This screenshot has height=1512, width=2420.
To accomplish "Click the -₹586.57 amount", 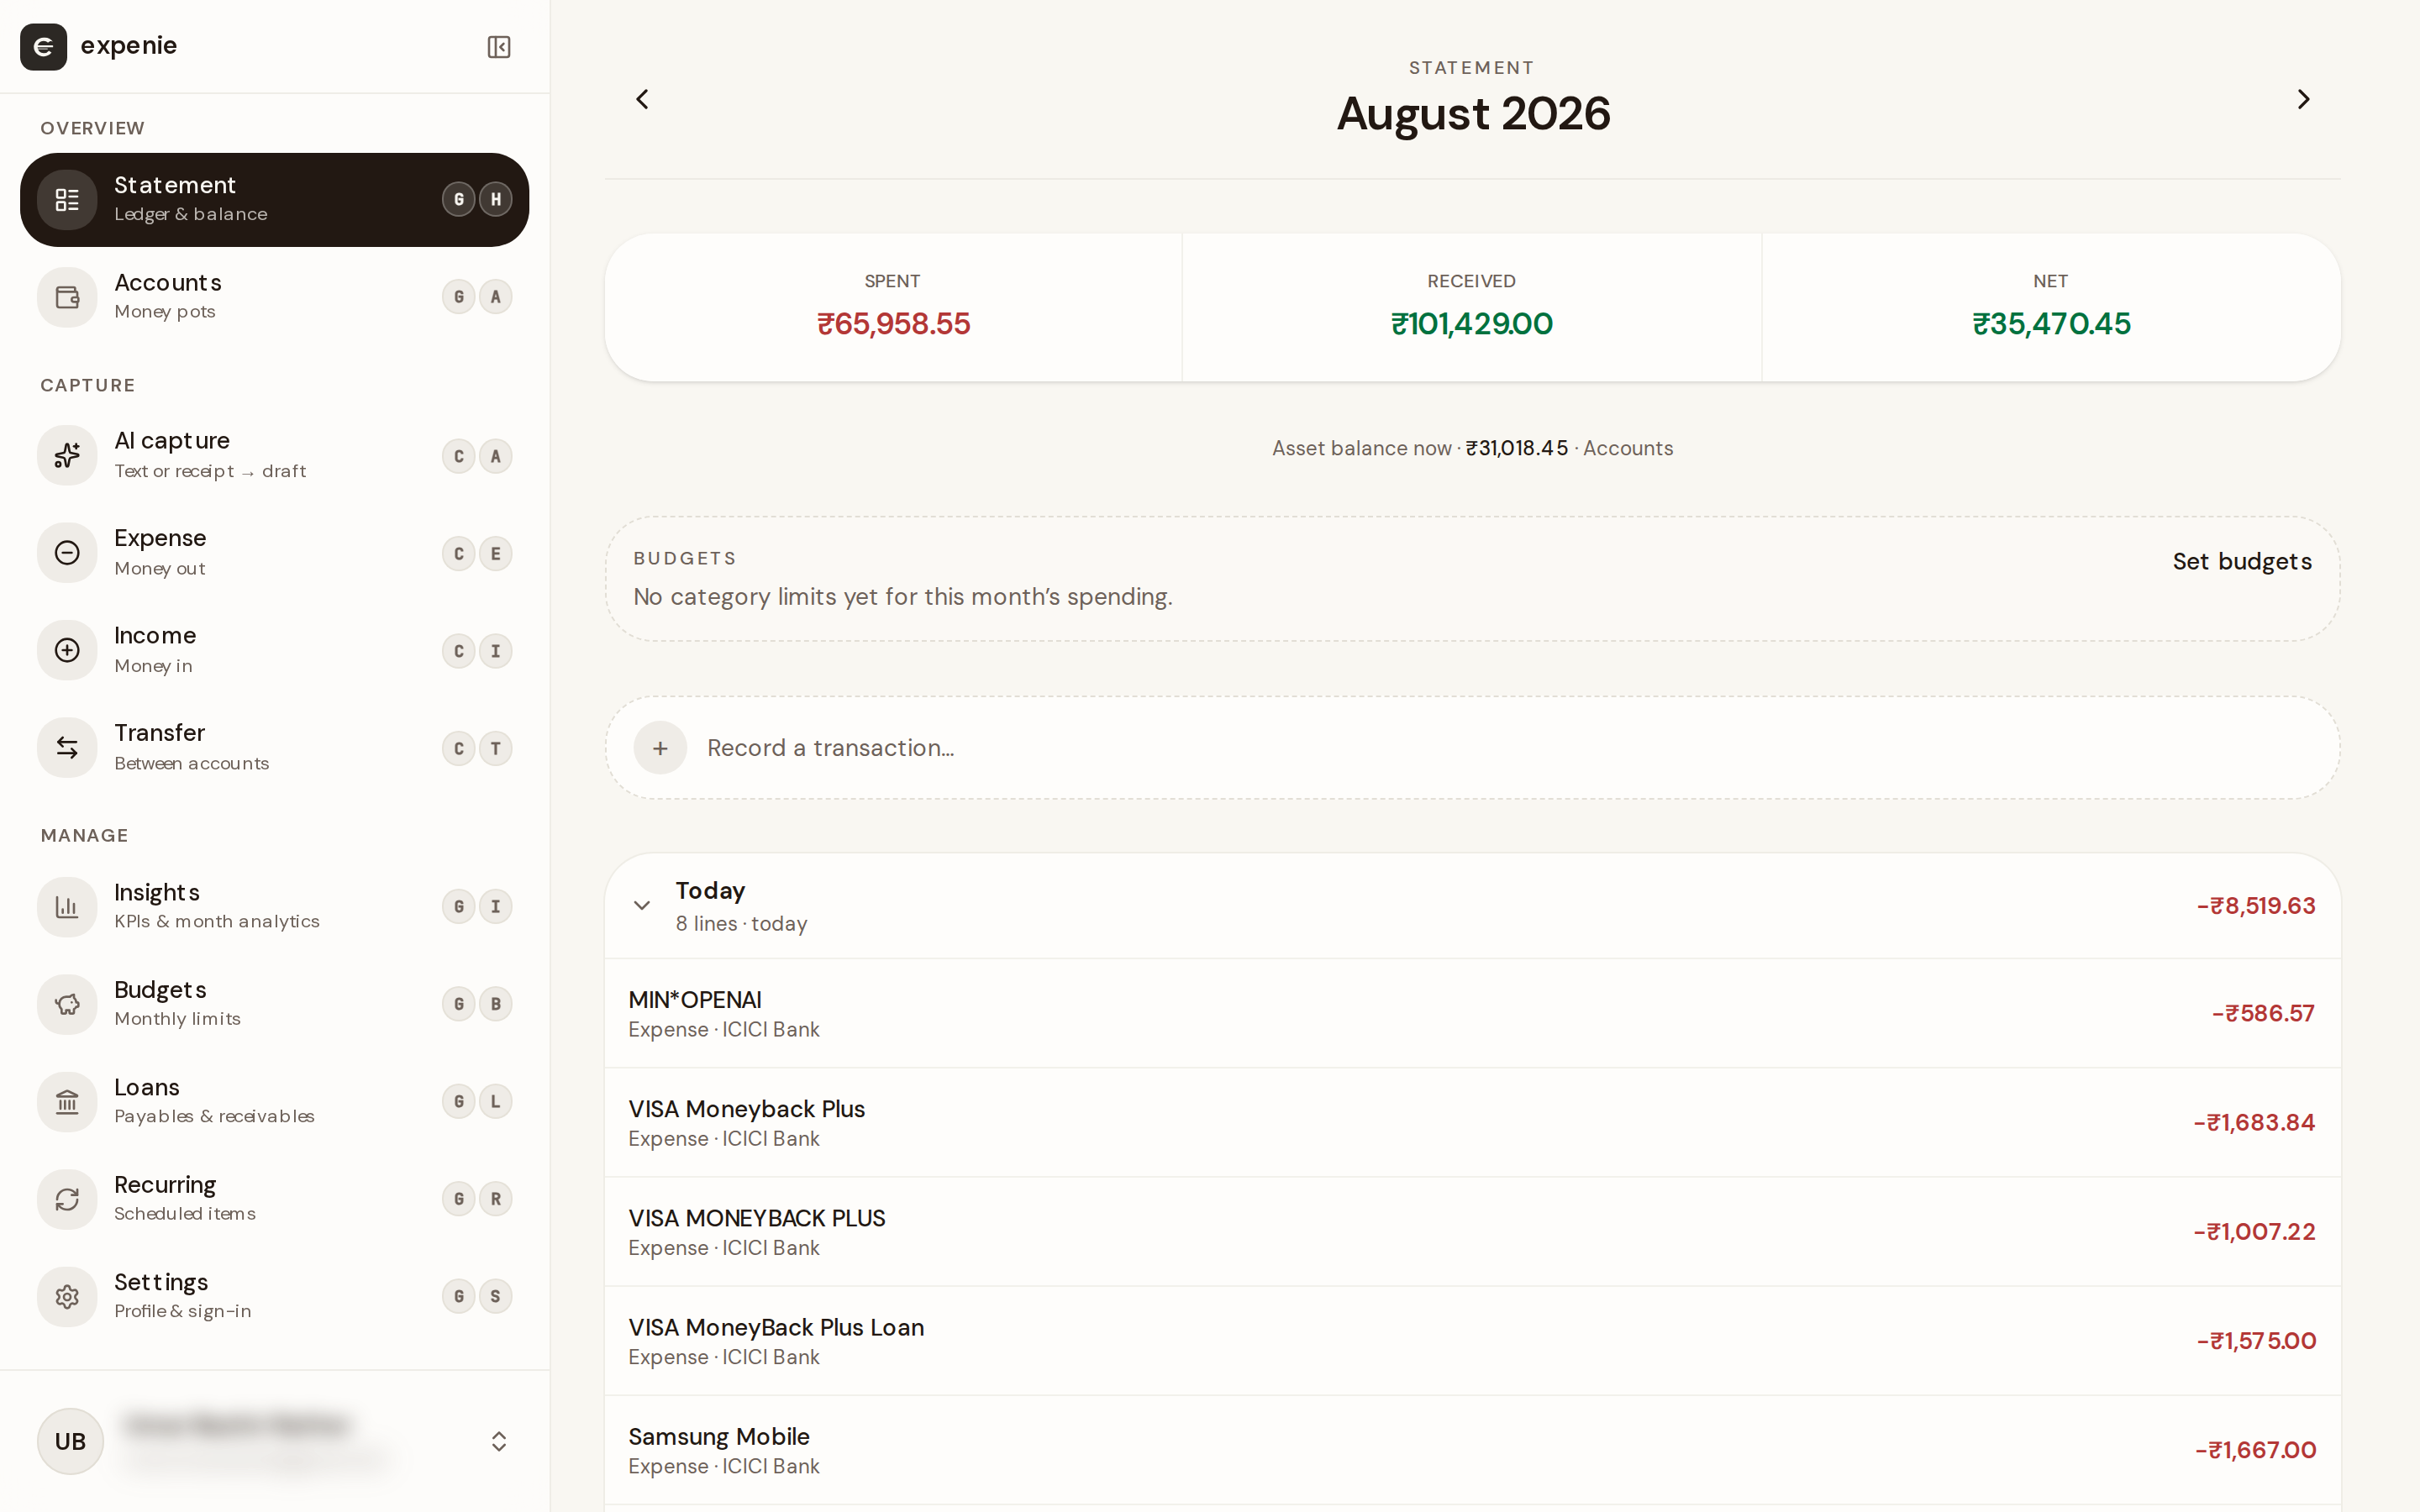I will point(2263,1013).
